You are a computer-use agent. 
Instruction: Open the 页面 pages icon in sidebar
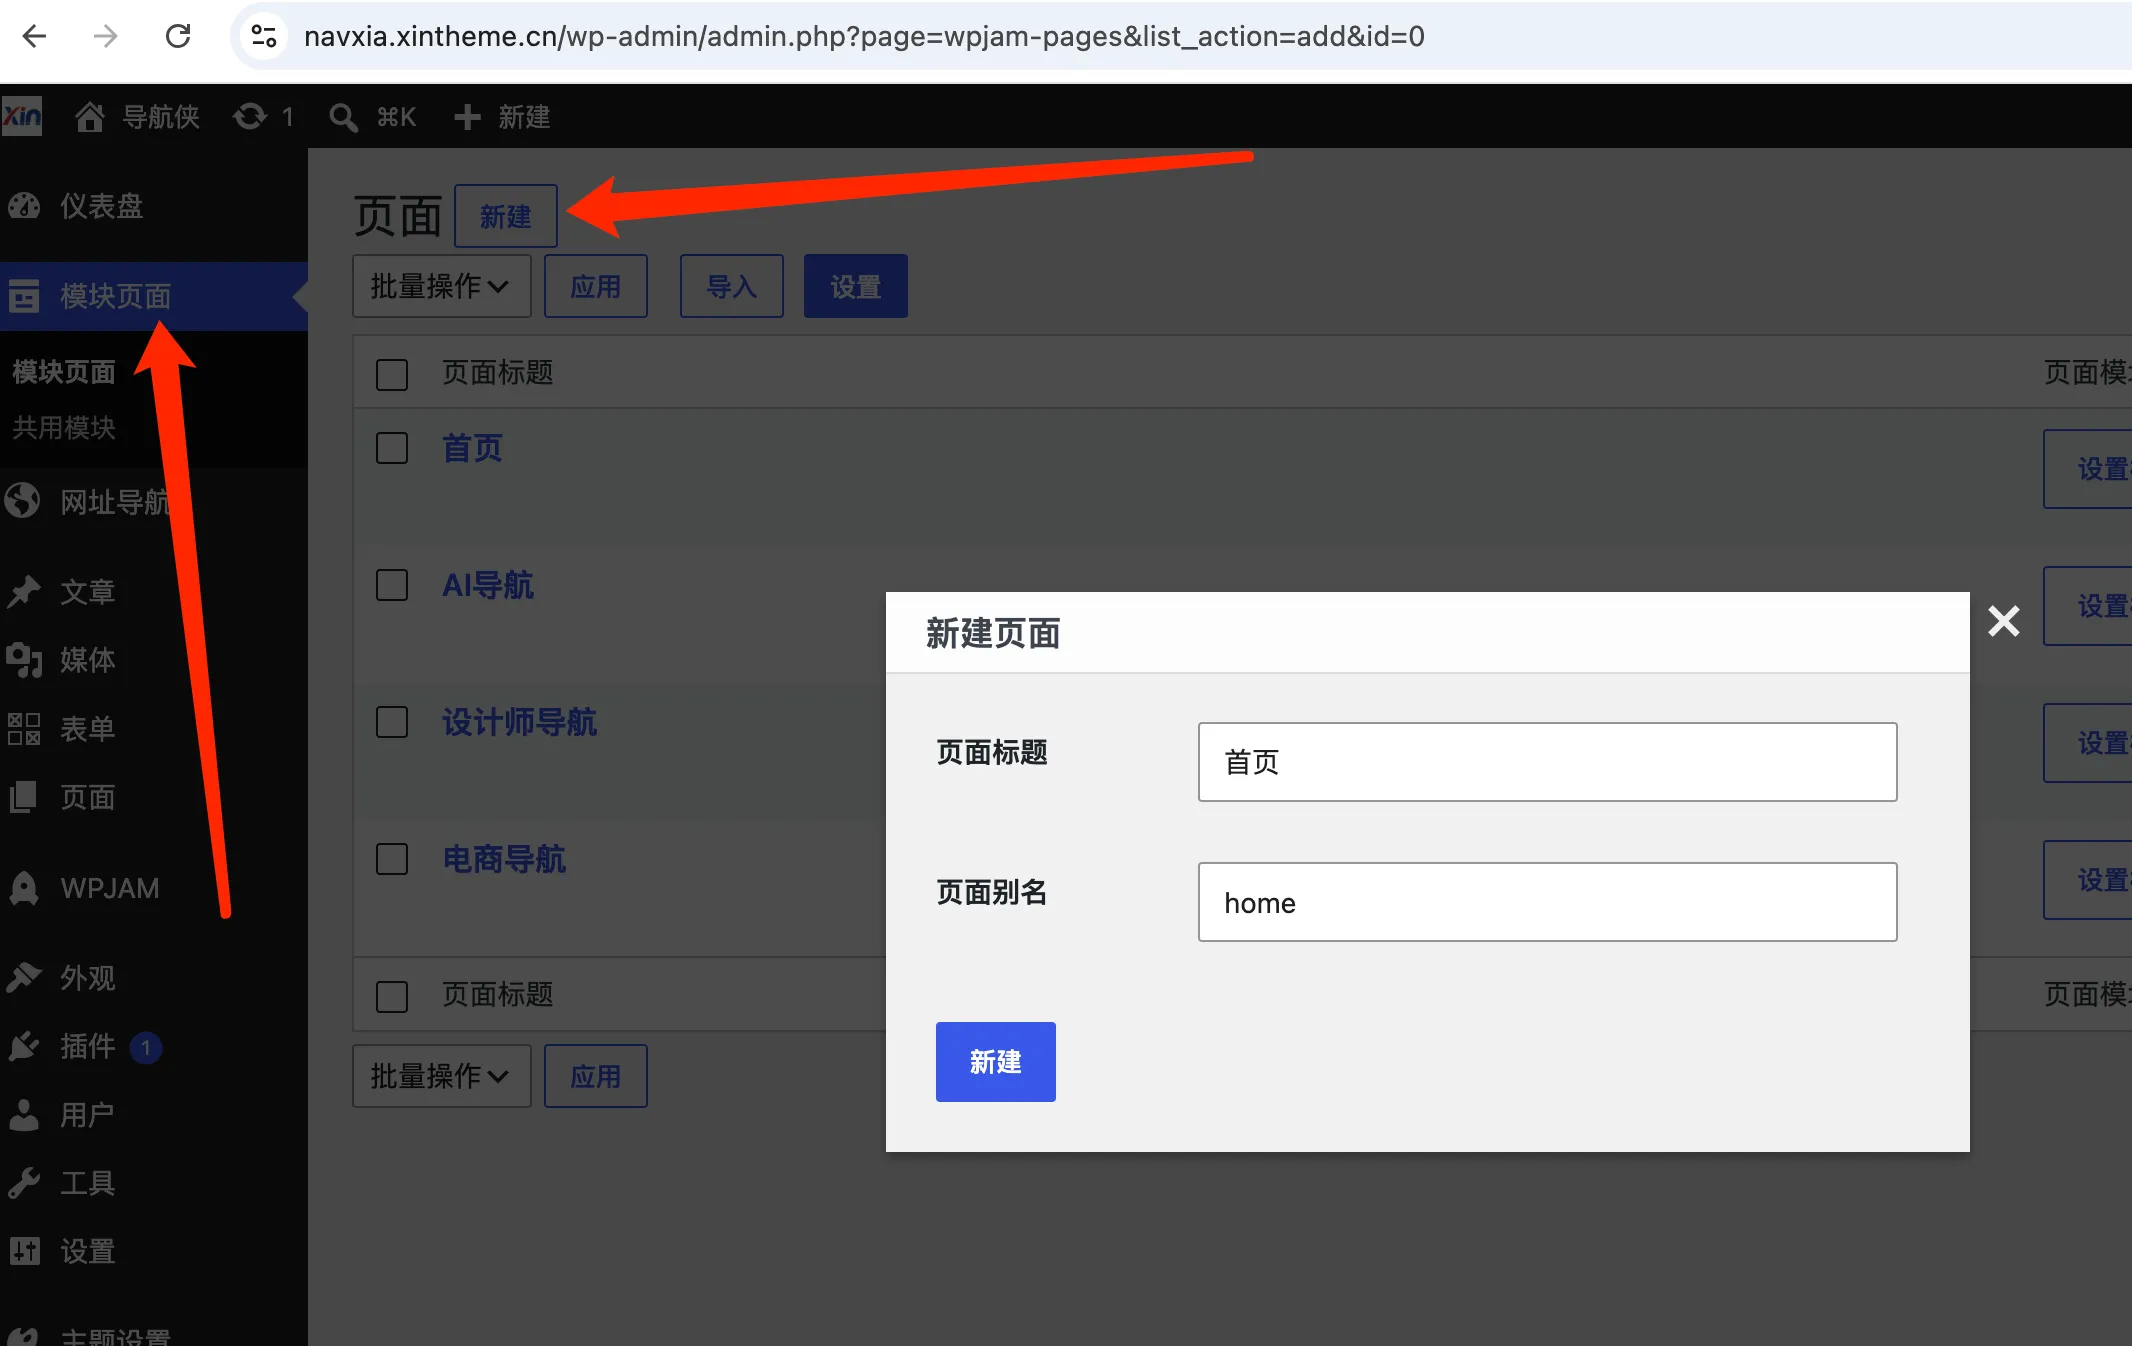coord(24,797)
